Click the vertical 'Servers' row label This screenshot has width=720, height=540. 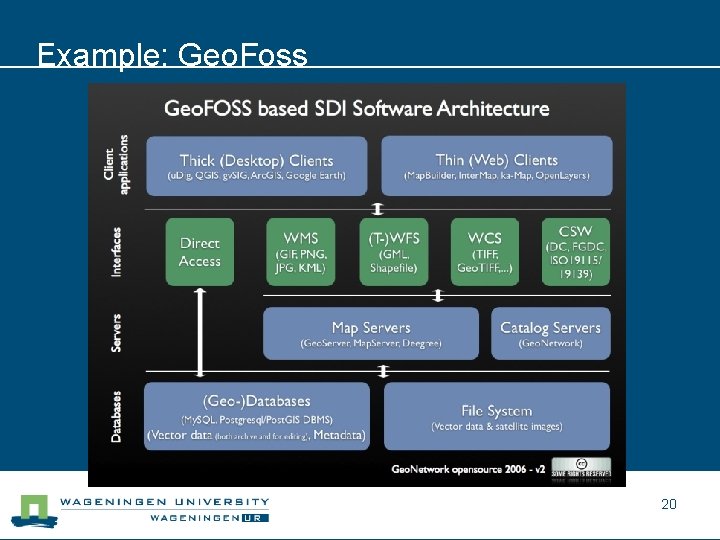point(117,333)
